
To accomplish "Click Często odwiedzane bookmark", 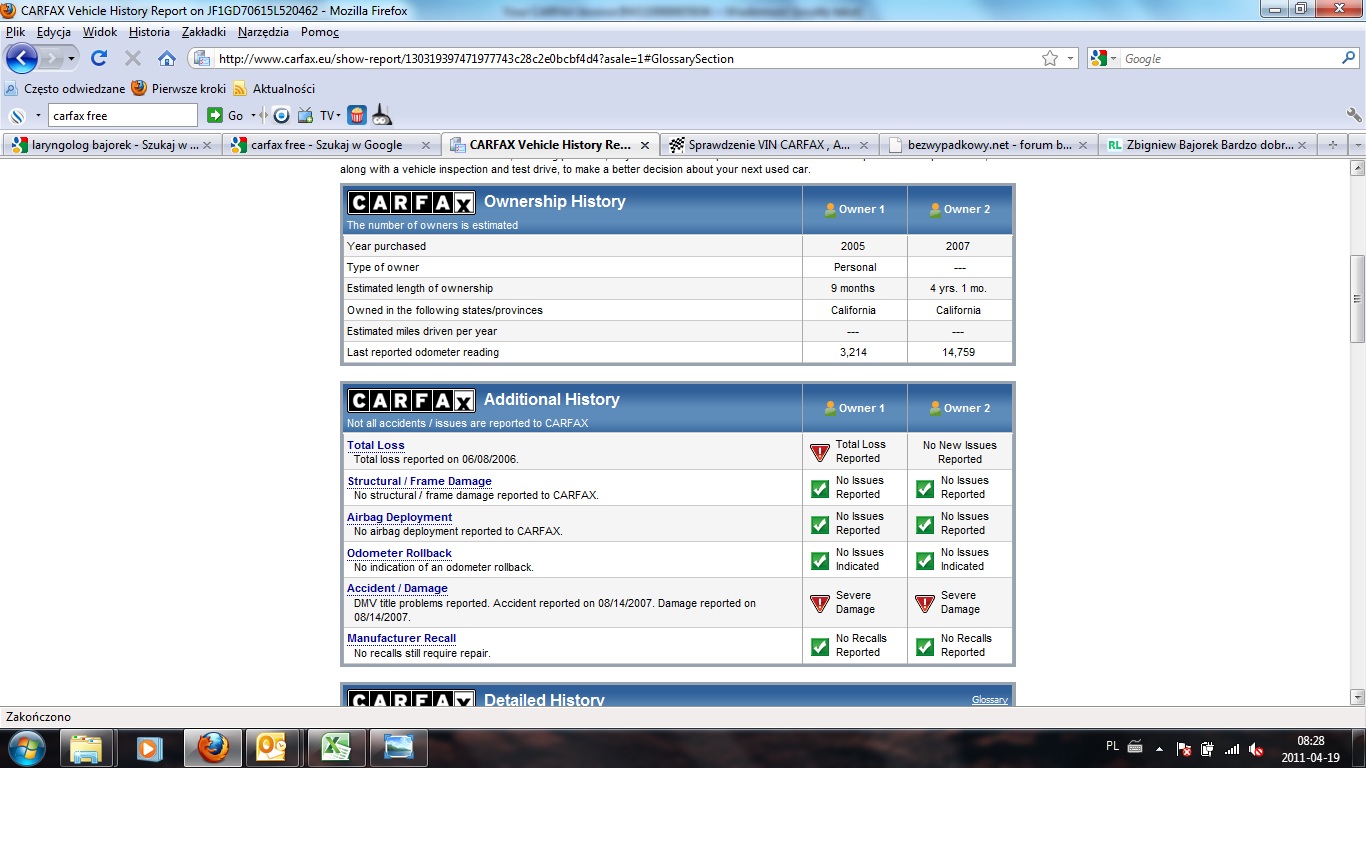I will pyautogui.click(x=67, y=88).
